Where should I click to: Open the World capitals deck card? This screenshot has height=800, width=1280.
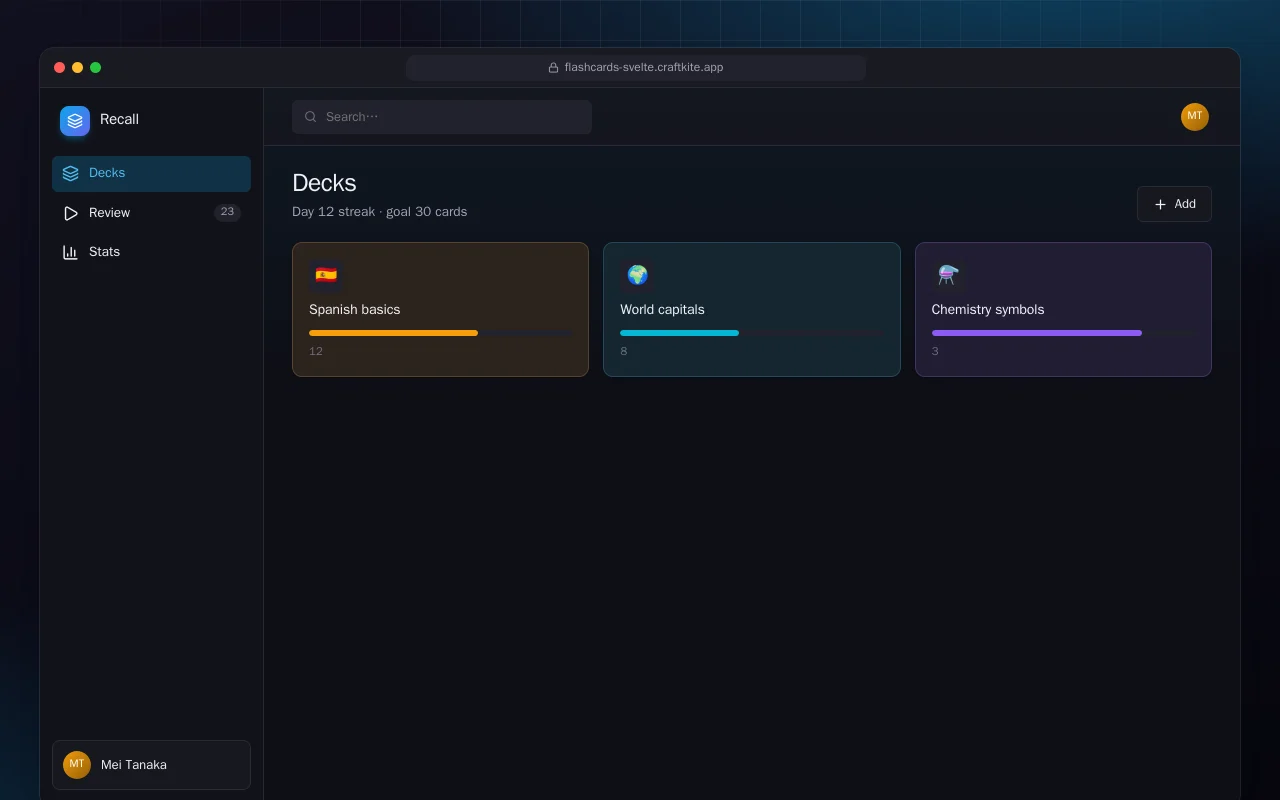(752, 309)
